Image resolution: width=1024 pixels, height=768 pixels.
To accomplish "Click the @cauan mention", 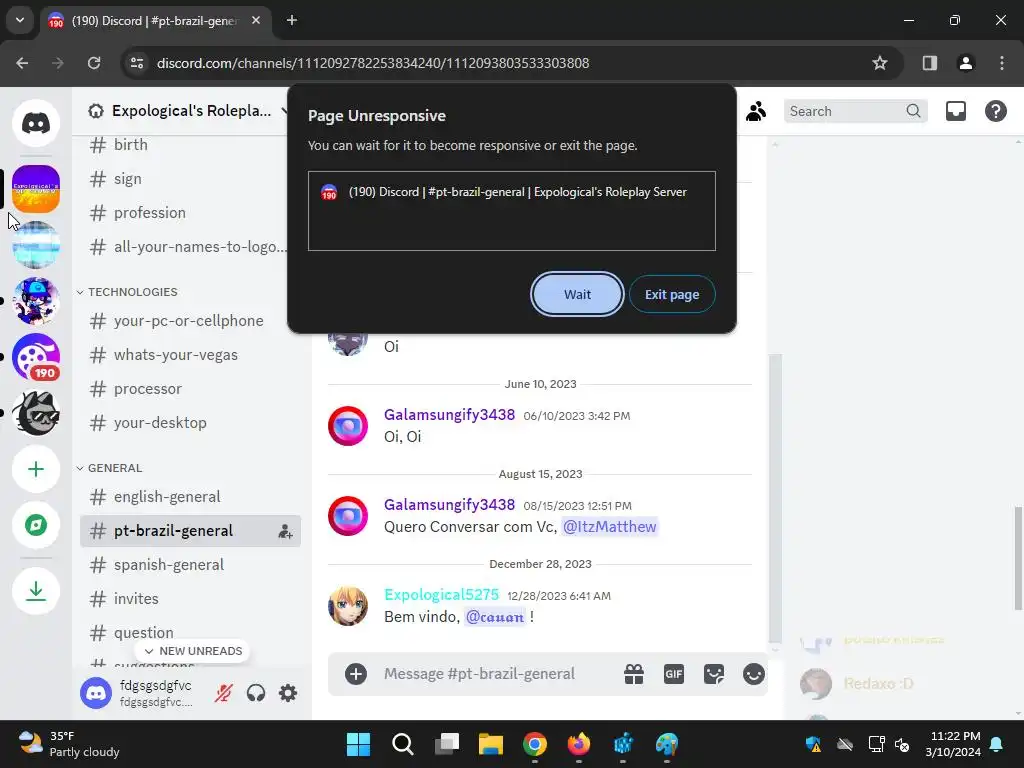I will pos(494,617).
